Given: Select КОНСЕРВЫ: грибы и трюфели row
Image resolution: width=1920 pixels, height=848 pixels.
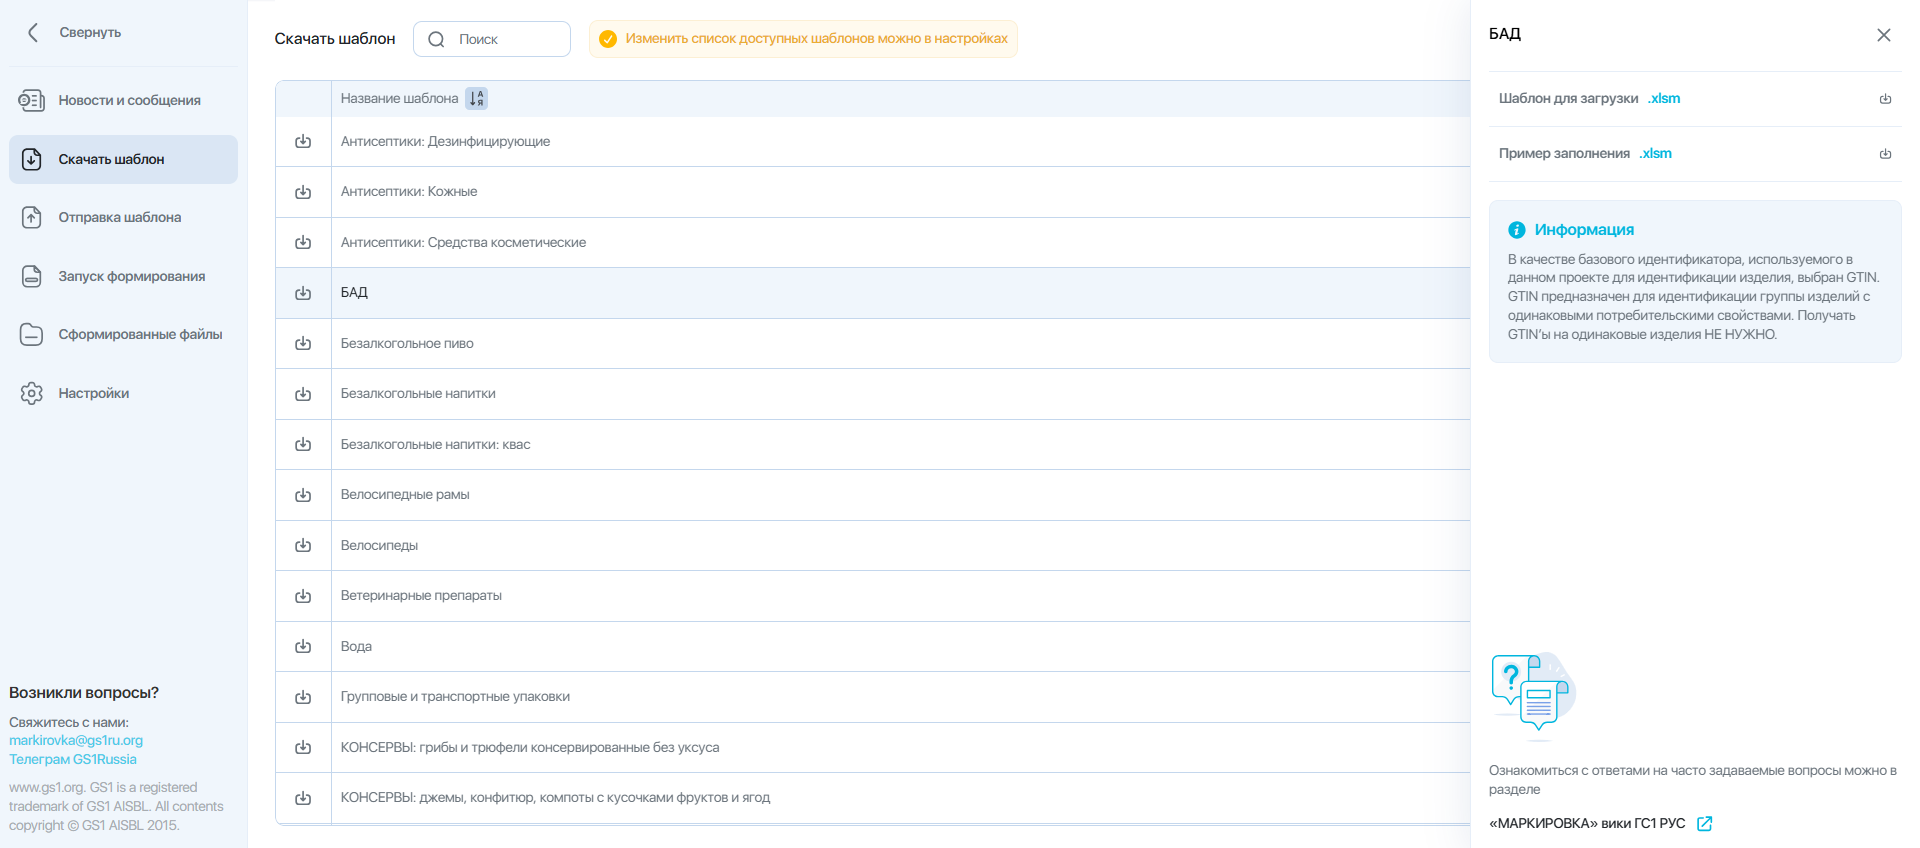Looking at the screenshot, I should (x=872, y=748).
